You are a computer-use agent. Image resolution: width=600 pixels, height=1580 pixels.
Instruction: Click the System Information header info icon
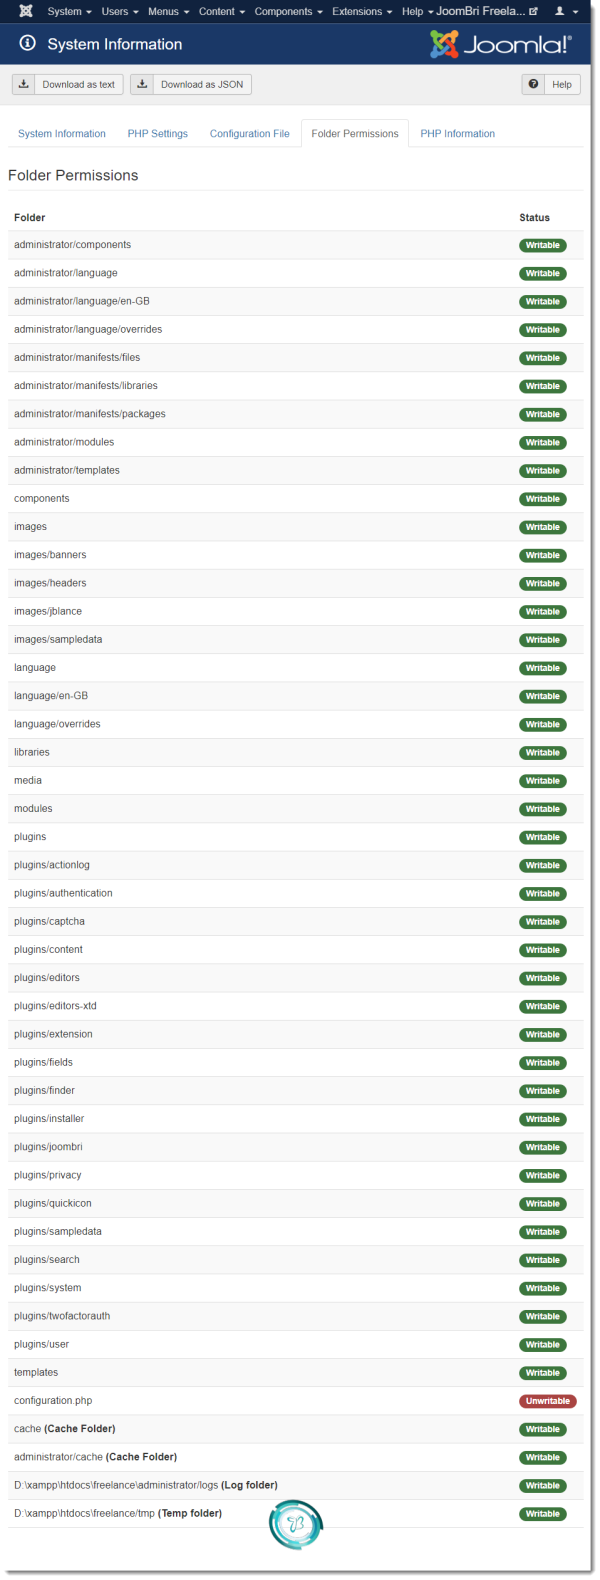click(x=28, y=44)
